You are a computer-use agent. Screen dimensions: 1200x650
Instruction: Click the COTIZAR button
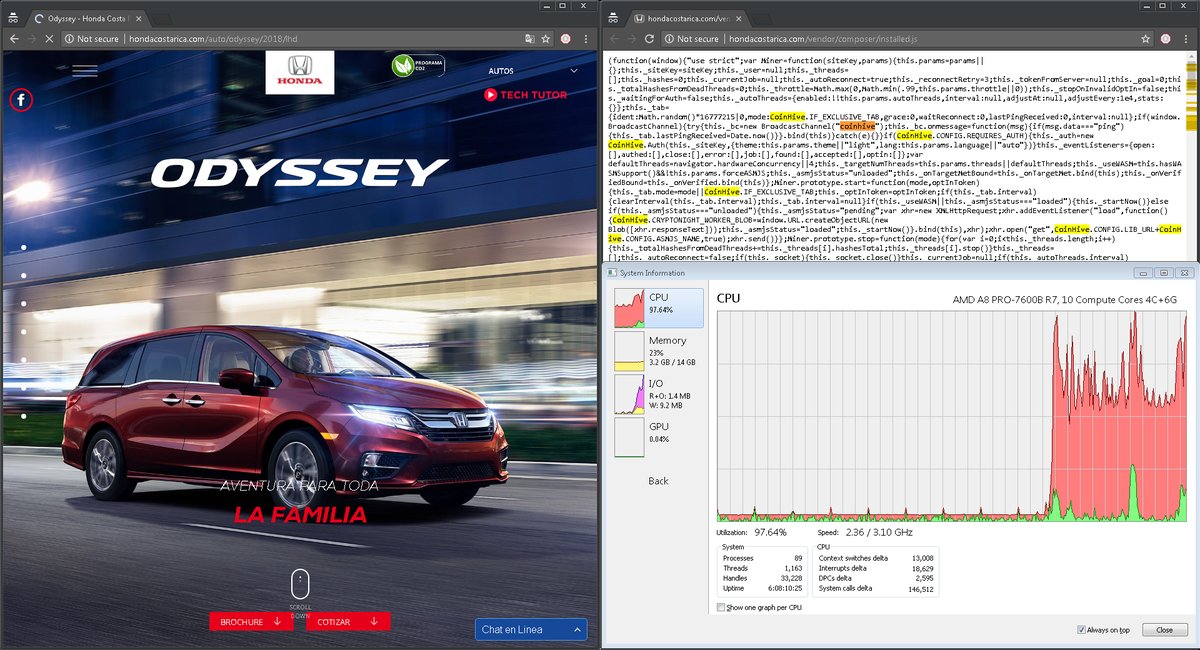click(x=349, y=621)
